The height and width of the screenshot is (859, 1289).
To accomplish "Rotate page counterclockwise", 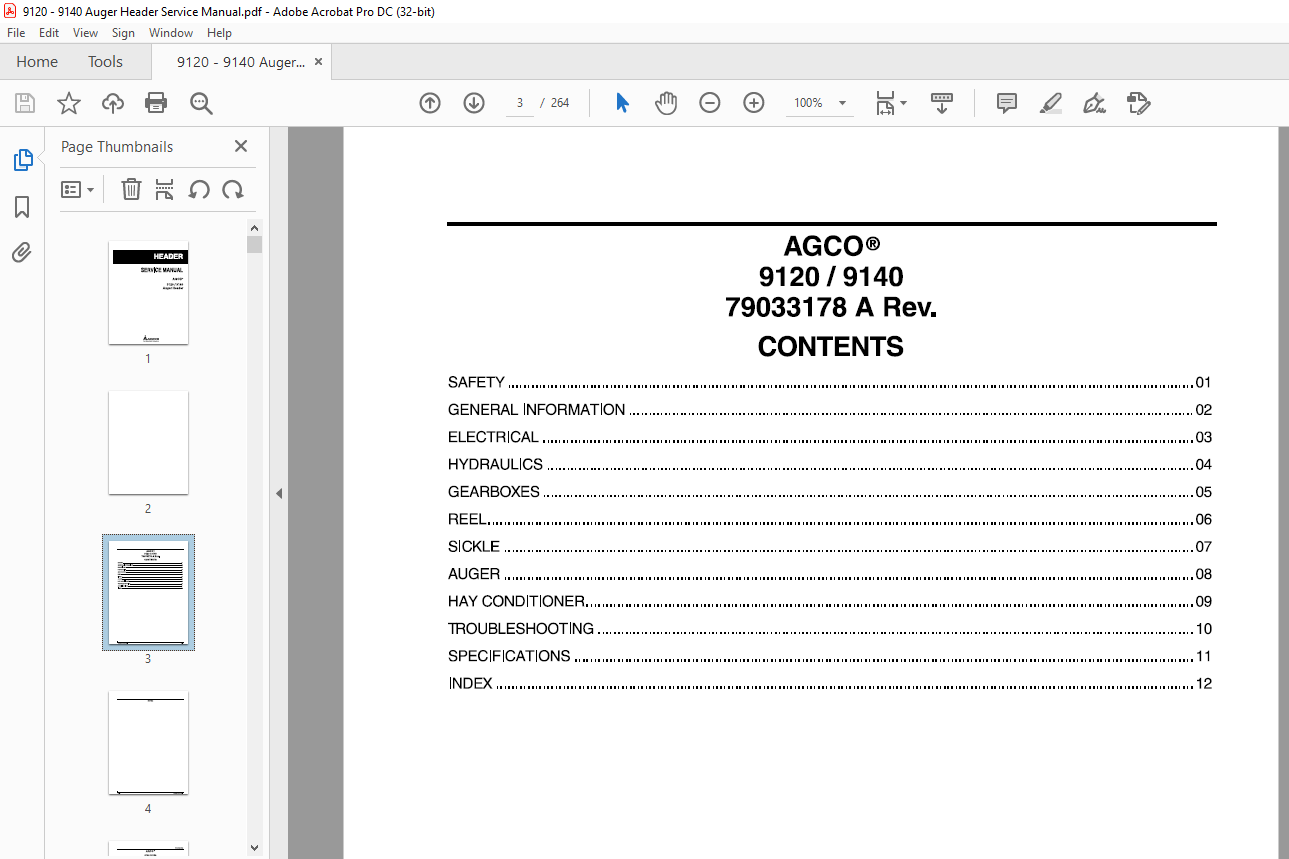I will [199, 189].
